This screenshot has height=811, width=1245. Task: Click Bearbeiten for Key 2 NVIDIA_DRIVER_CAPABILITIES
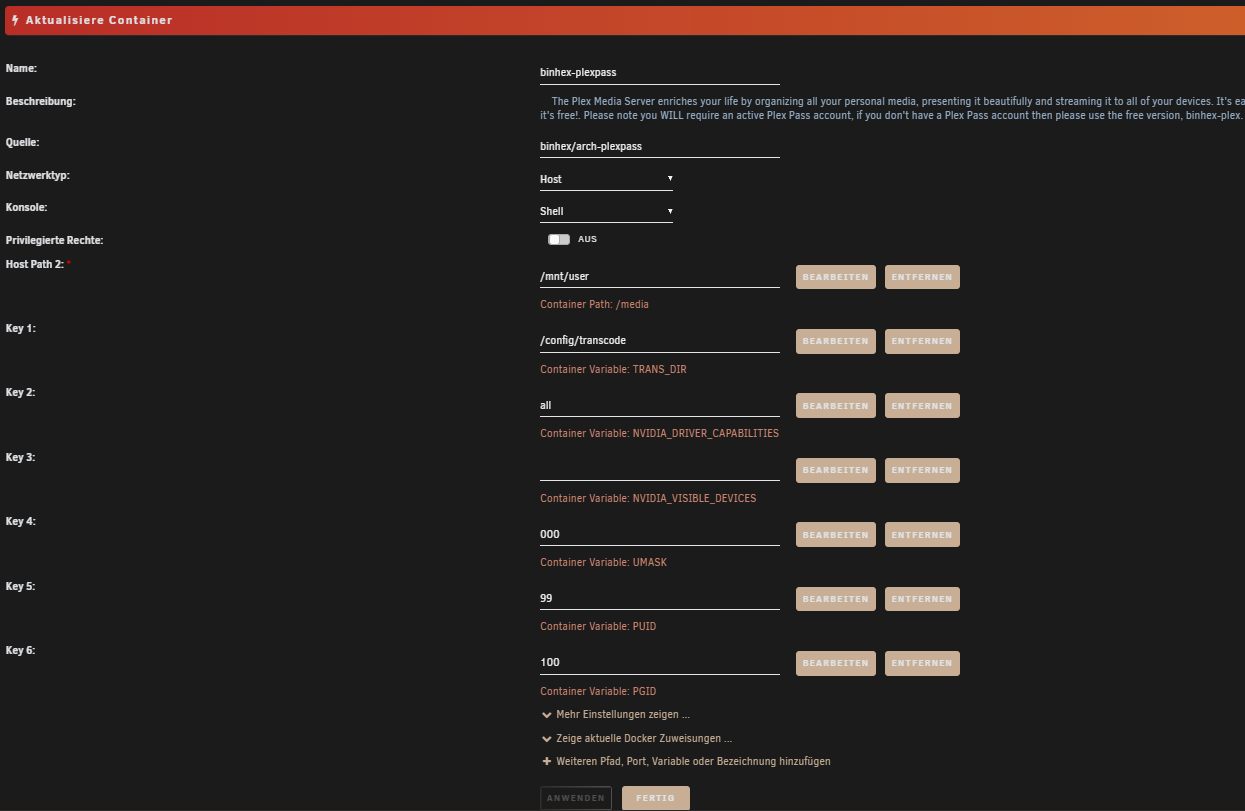(x=836, y=406)
